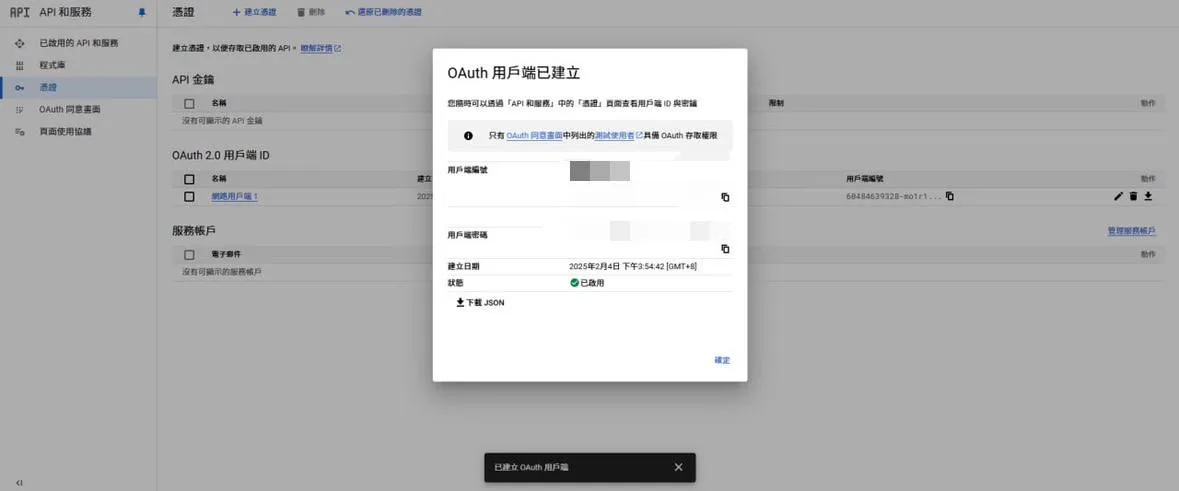
Task: Open 已啟用的 API 和服務 in sidebar
Action: coord(78,44)
